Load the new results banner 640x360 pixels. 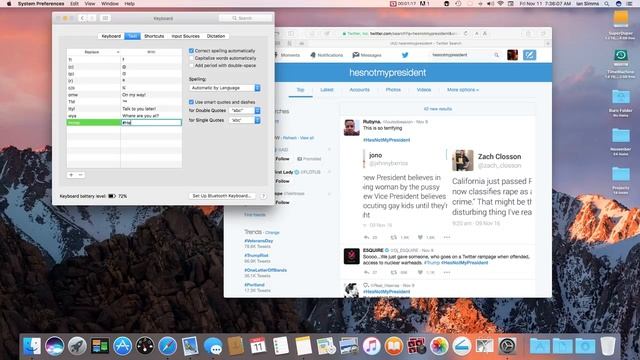tap(438, 109)
